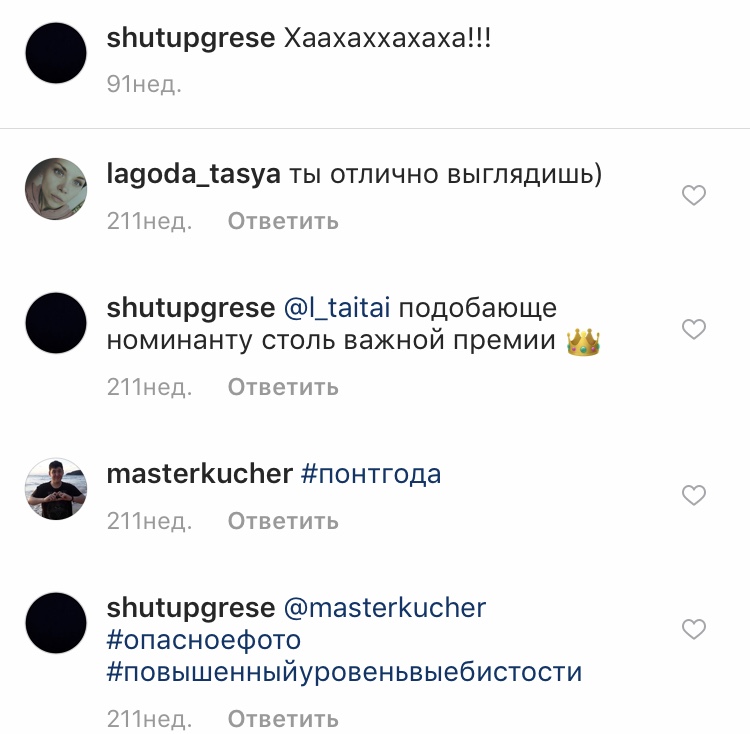The width and height of the screenshot is (750, 734).
Task: Open the @masterkucher mention link
Action: (x=385, y=608)
